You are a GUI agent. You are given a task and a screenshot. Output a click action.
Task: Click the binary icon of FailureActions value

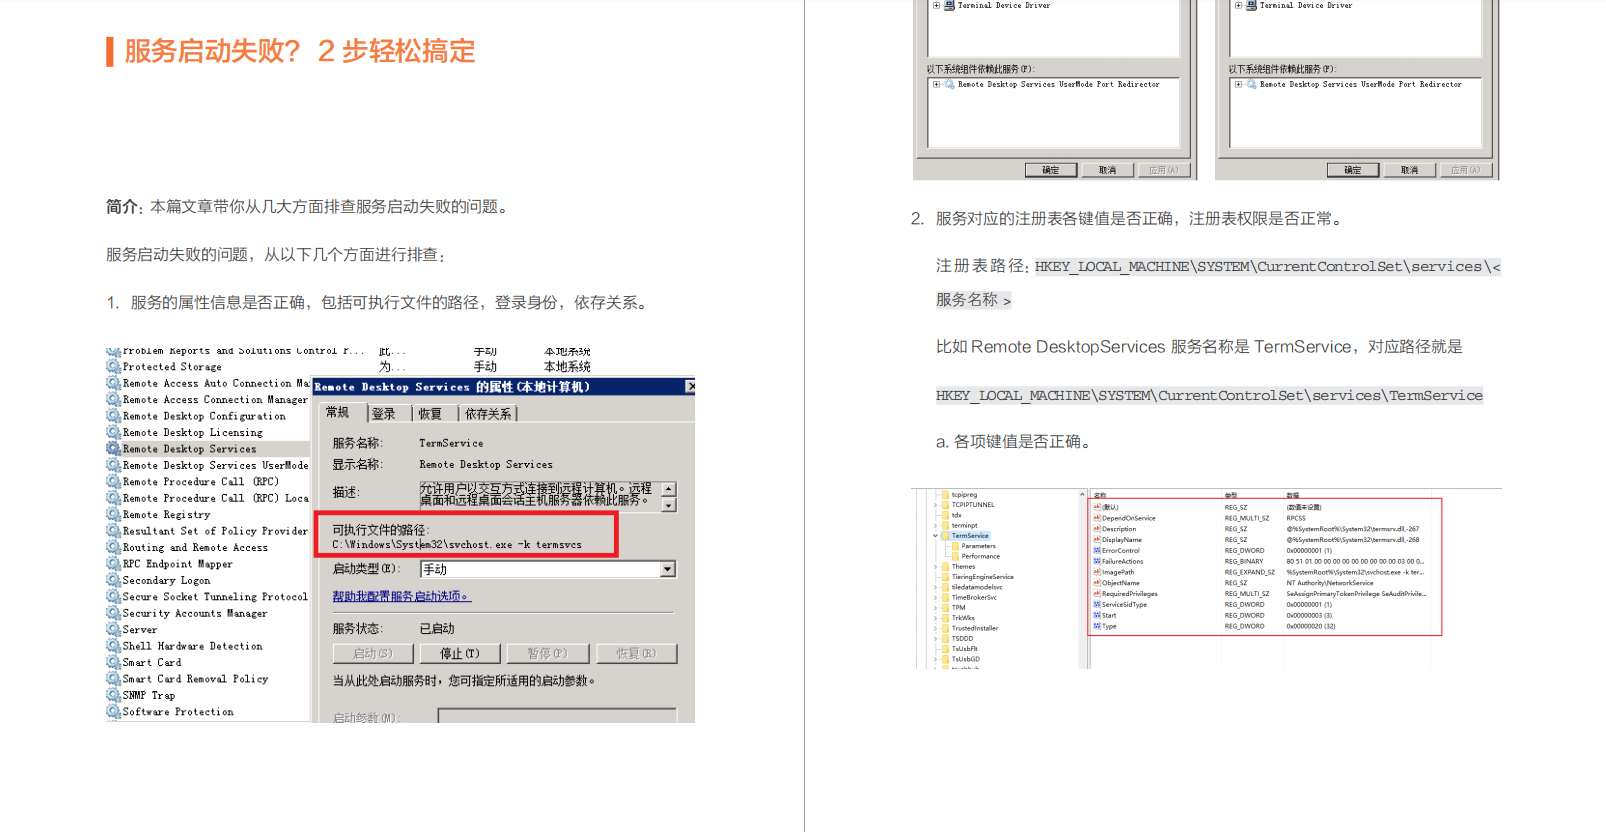point(1097,561)
